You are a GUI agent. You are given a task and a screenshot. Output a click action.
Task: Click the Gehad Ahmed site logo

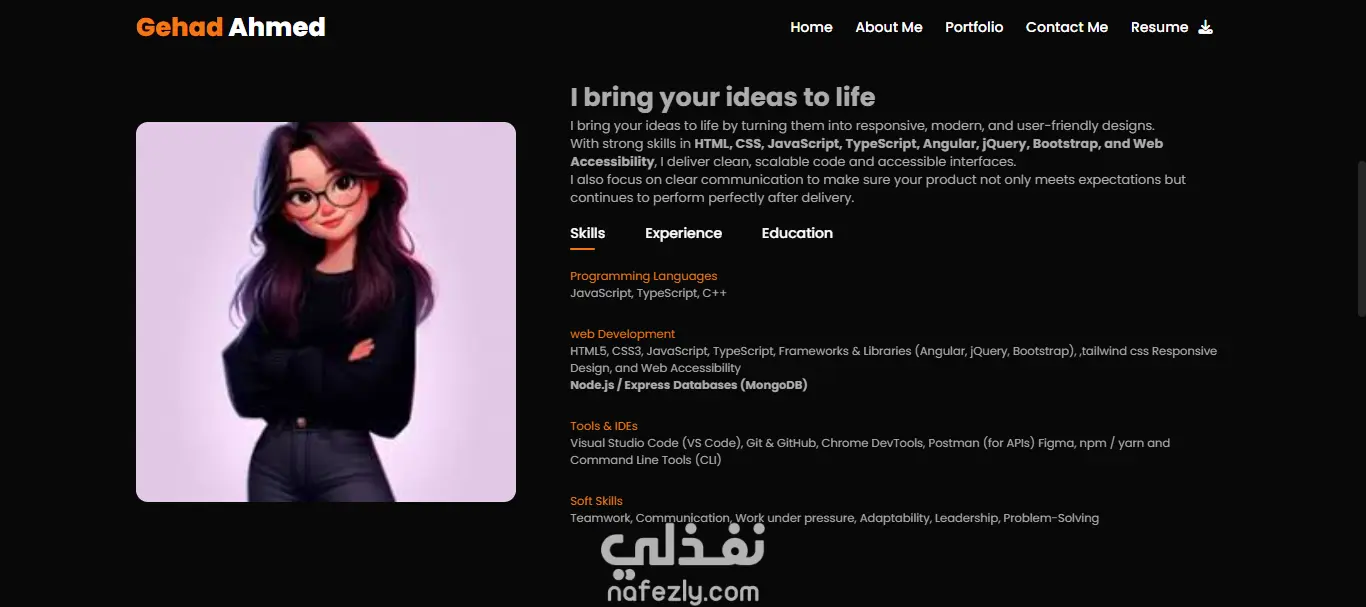coord(231,27)
